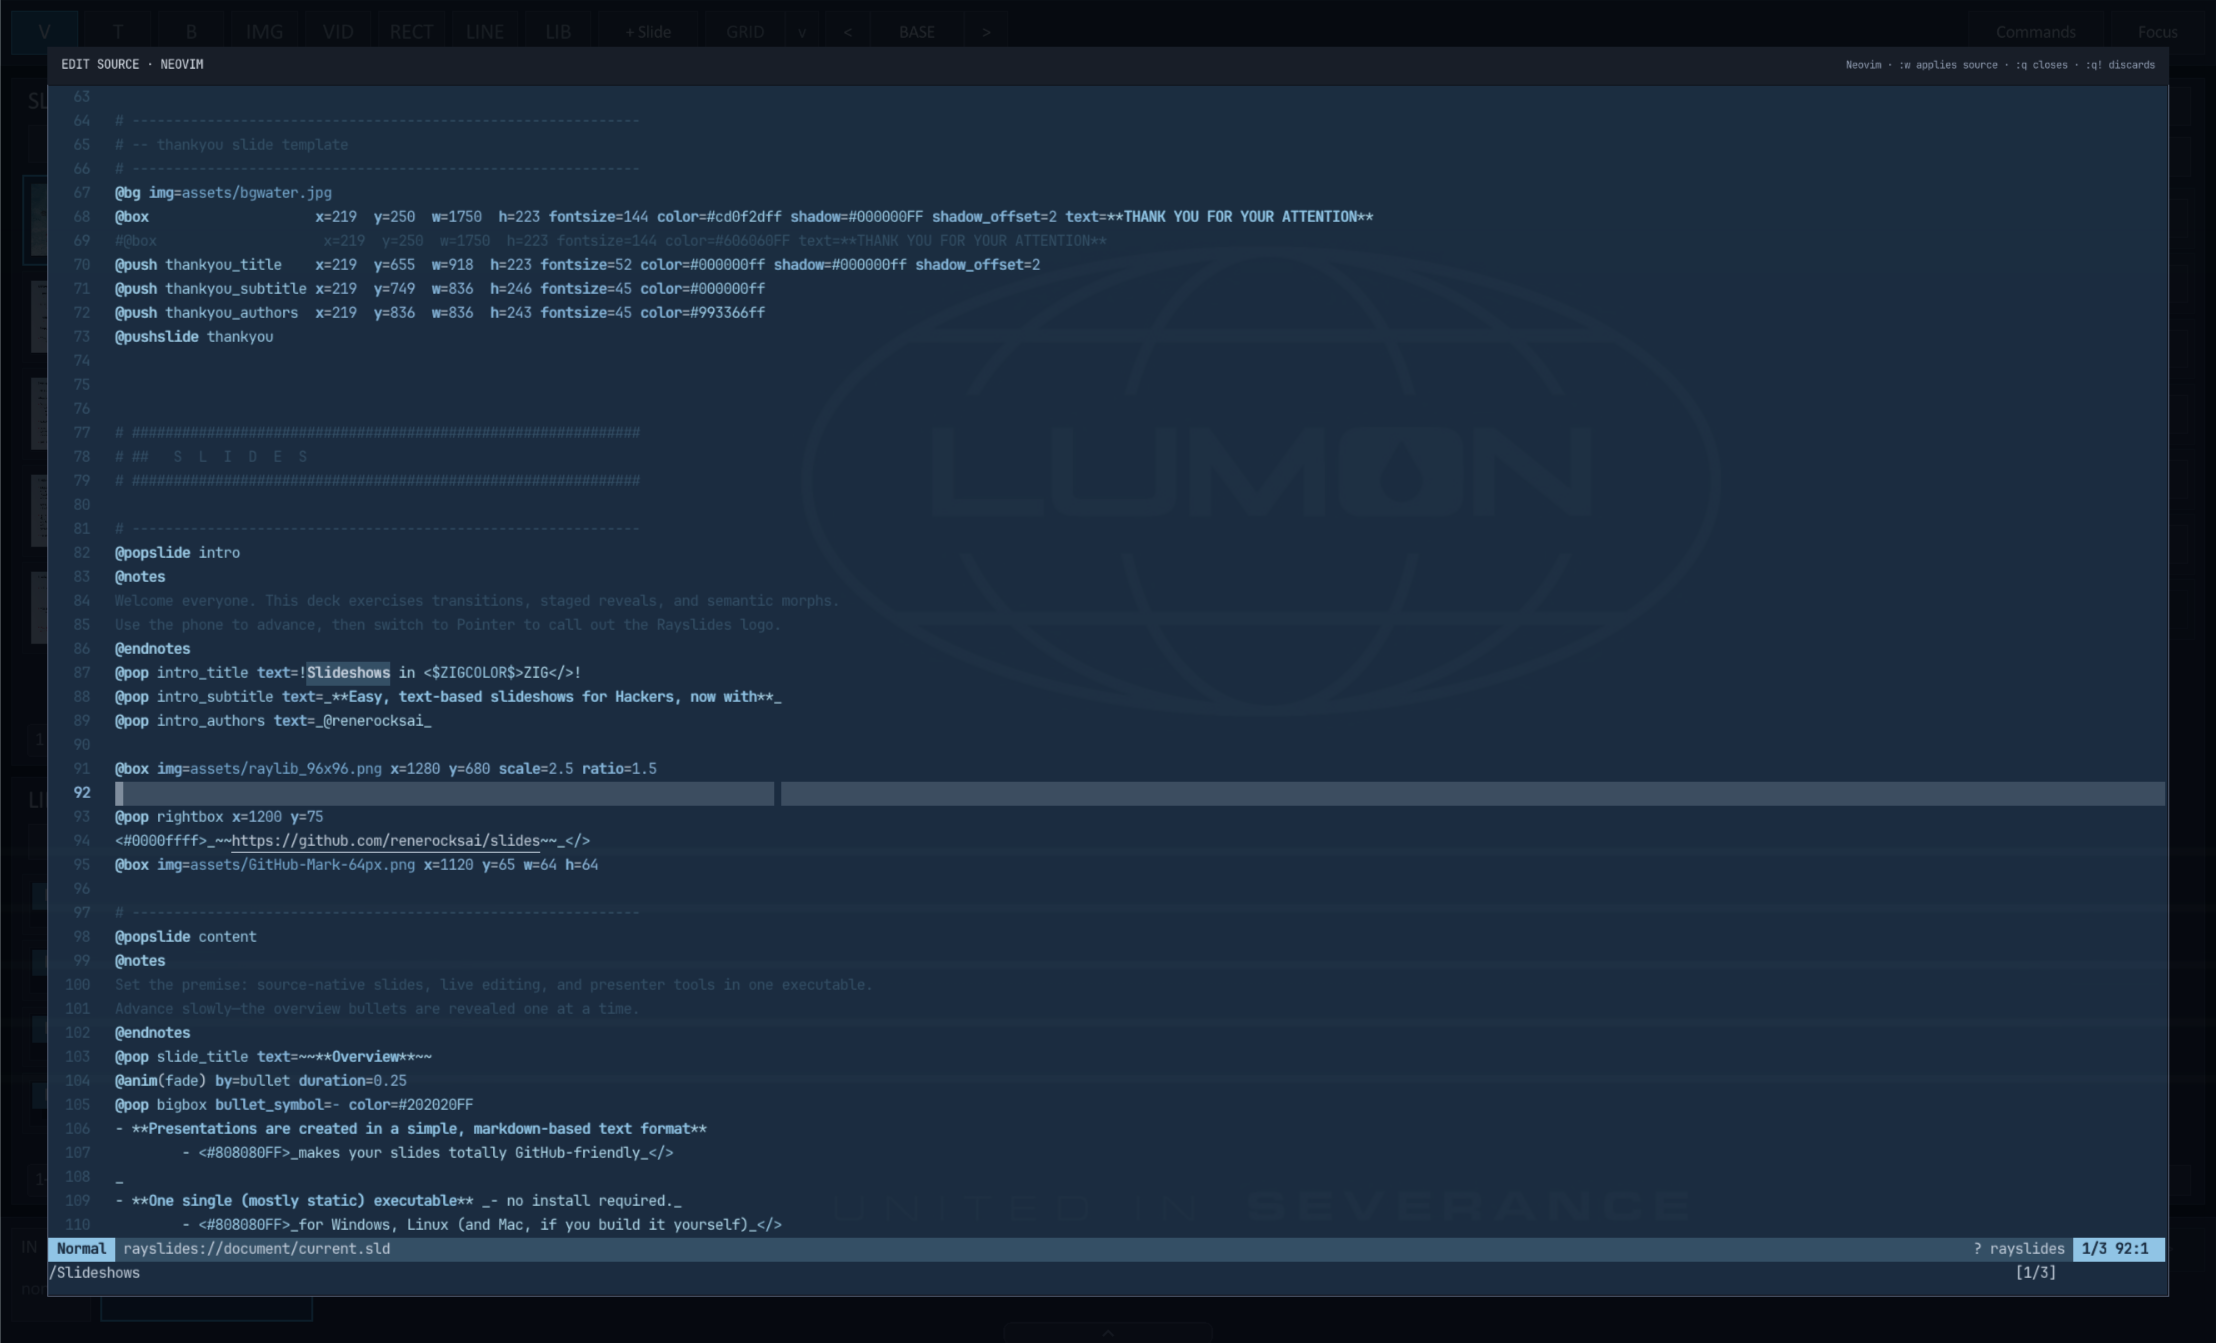2216x1343 pixels.
Task: Click 'assets/raylib_96x96.png' on line 91
Action: pos(286,768)
